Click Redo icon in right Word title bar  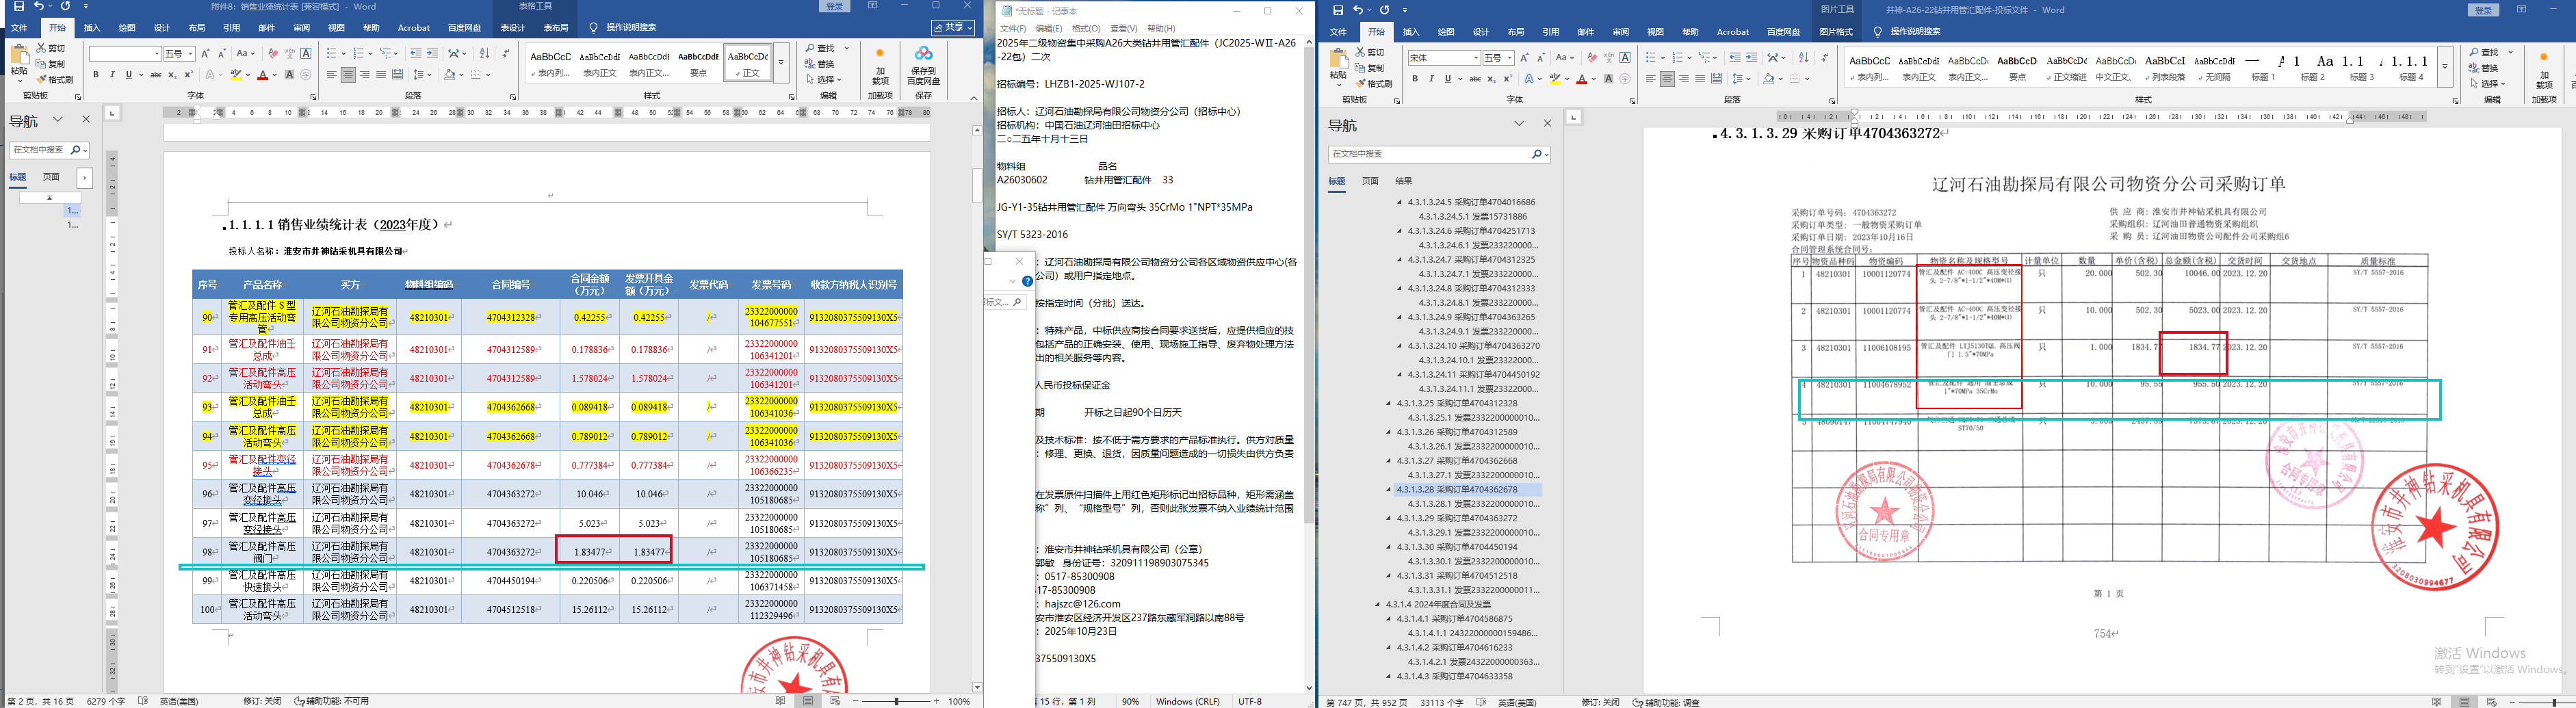pos(1385,10)
